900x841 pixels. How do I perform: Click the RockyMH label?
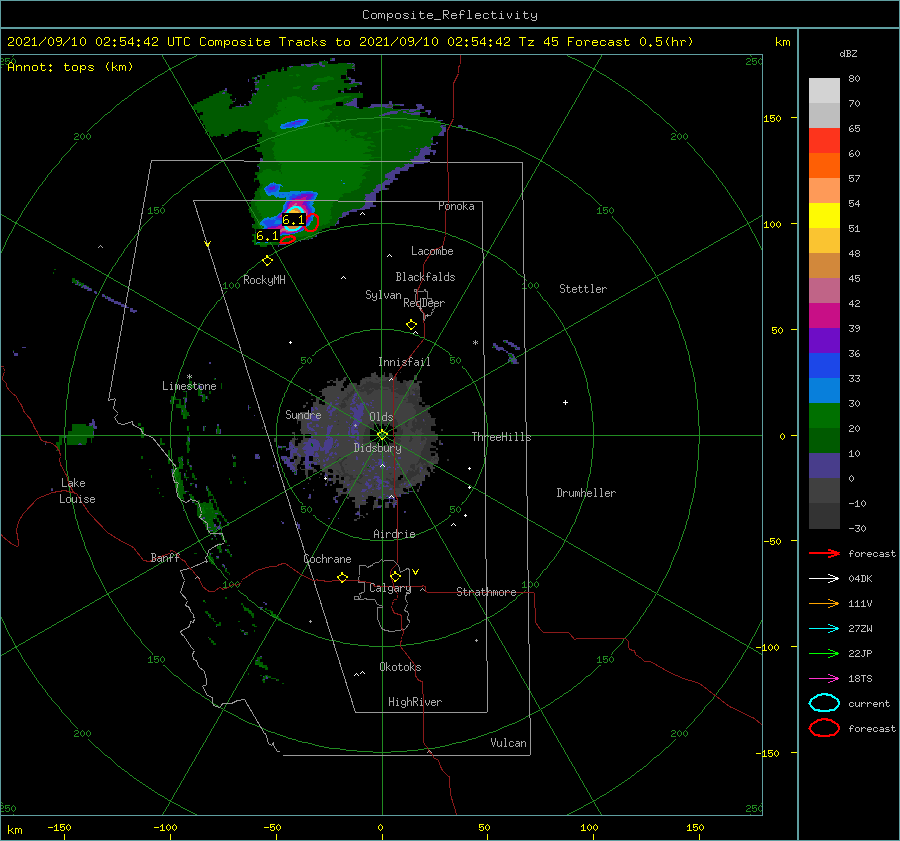[x=264, y=280]
